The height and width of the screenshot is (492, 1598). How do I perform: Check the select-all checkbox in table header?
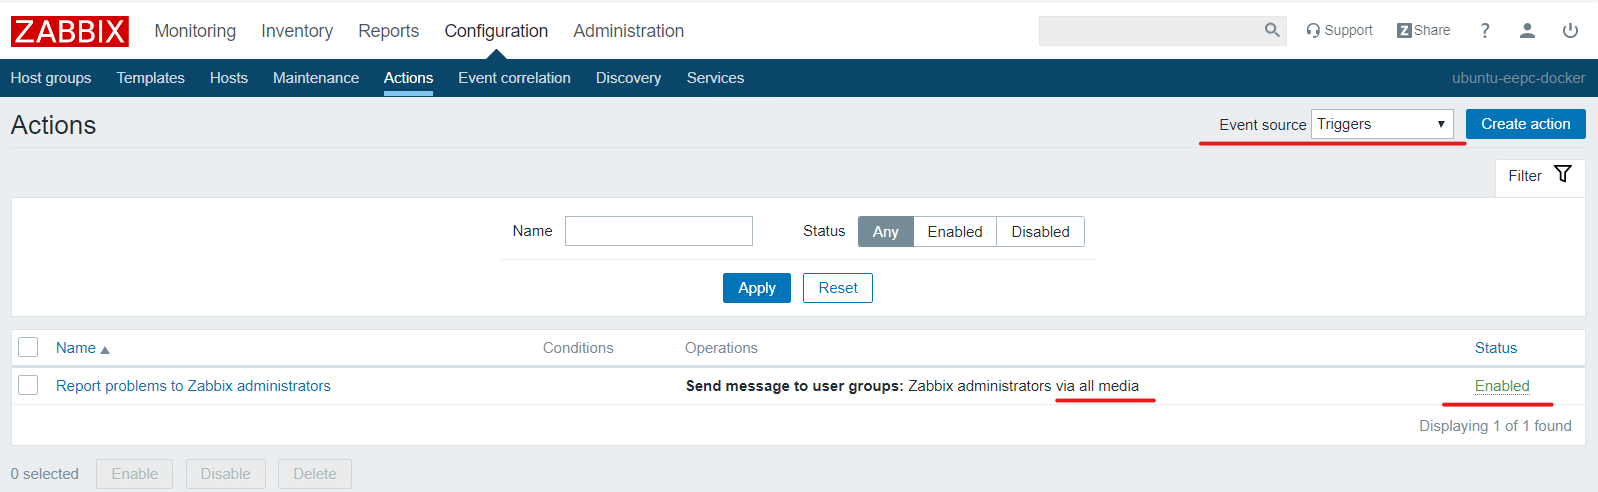(28, 347)
